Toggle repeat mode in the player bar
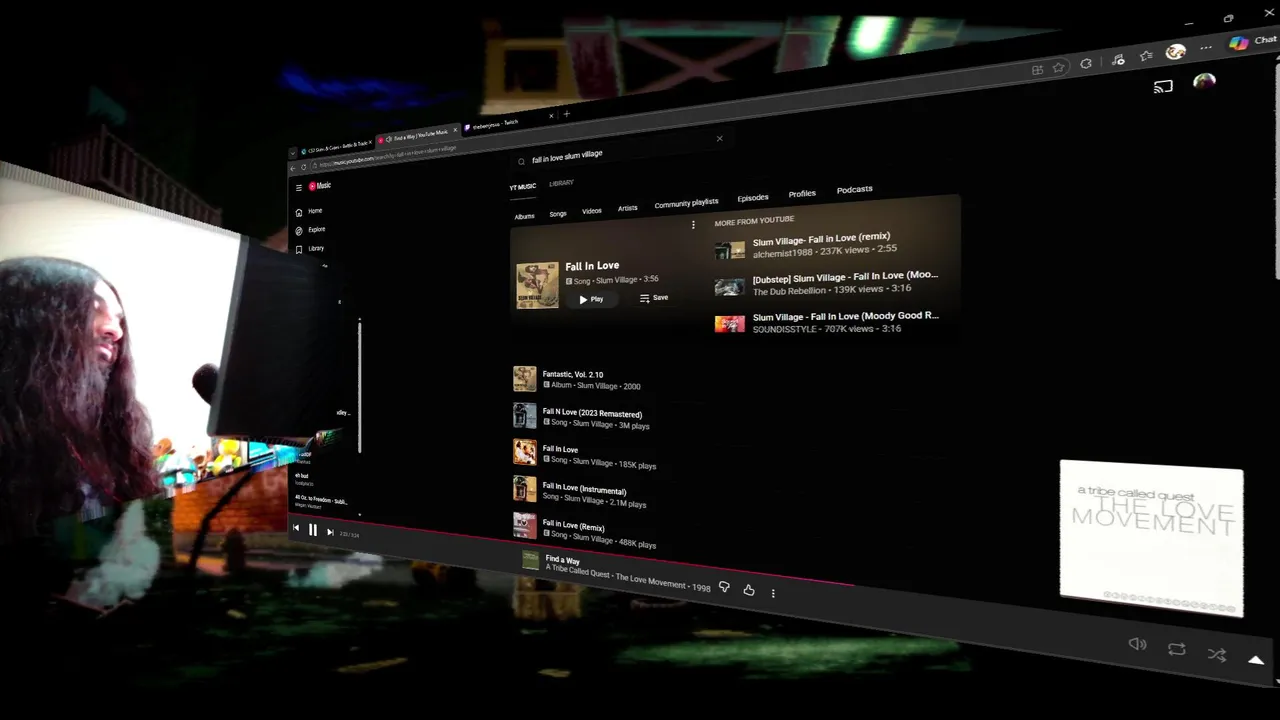 (x=1177, y=649)
